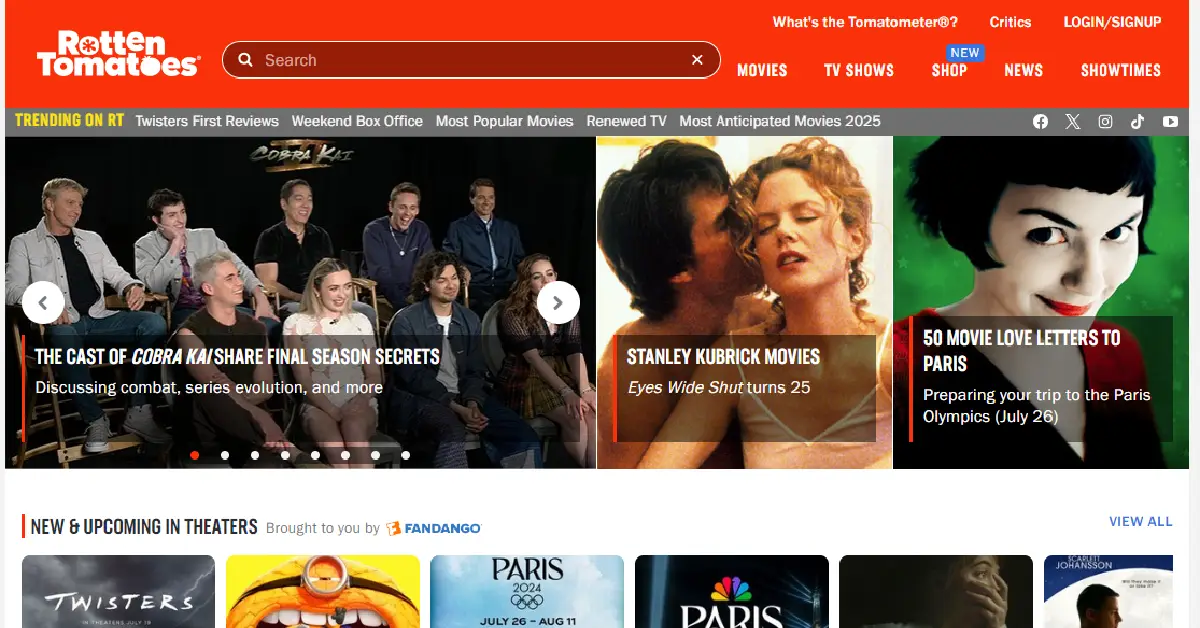Click 'Preparing your trip to Paris Olympics' text
This screenshot has height=628, width=1200.
tap(1036, 406)
